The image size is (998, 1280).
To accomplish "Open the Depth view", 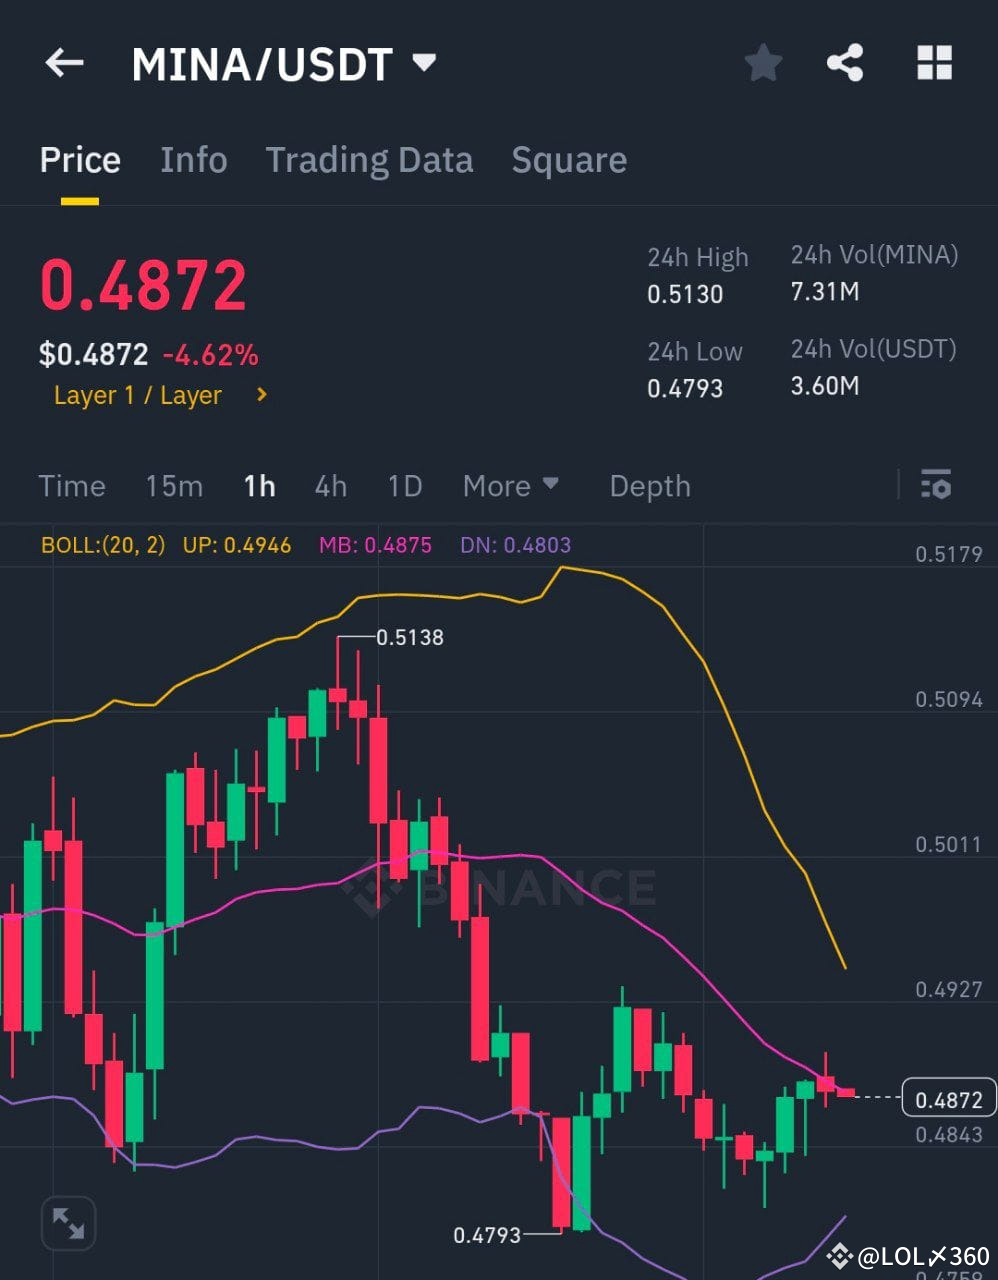I will [x=650, y=485].
